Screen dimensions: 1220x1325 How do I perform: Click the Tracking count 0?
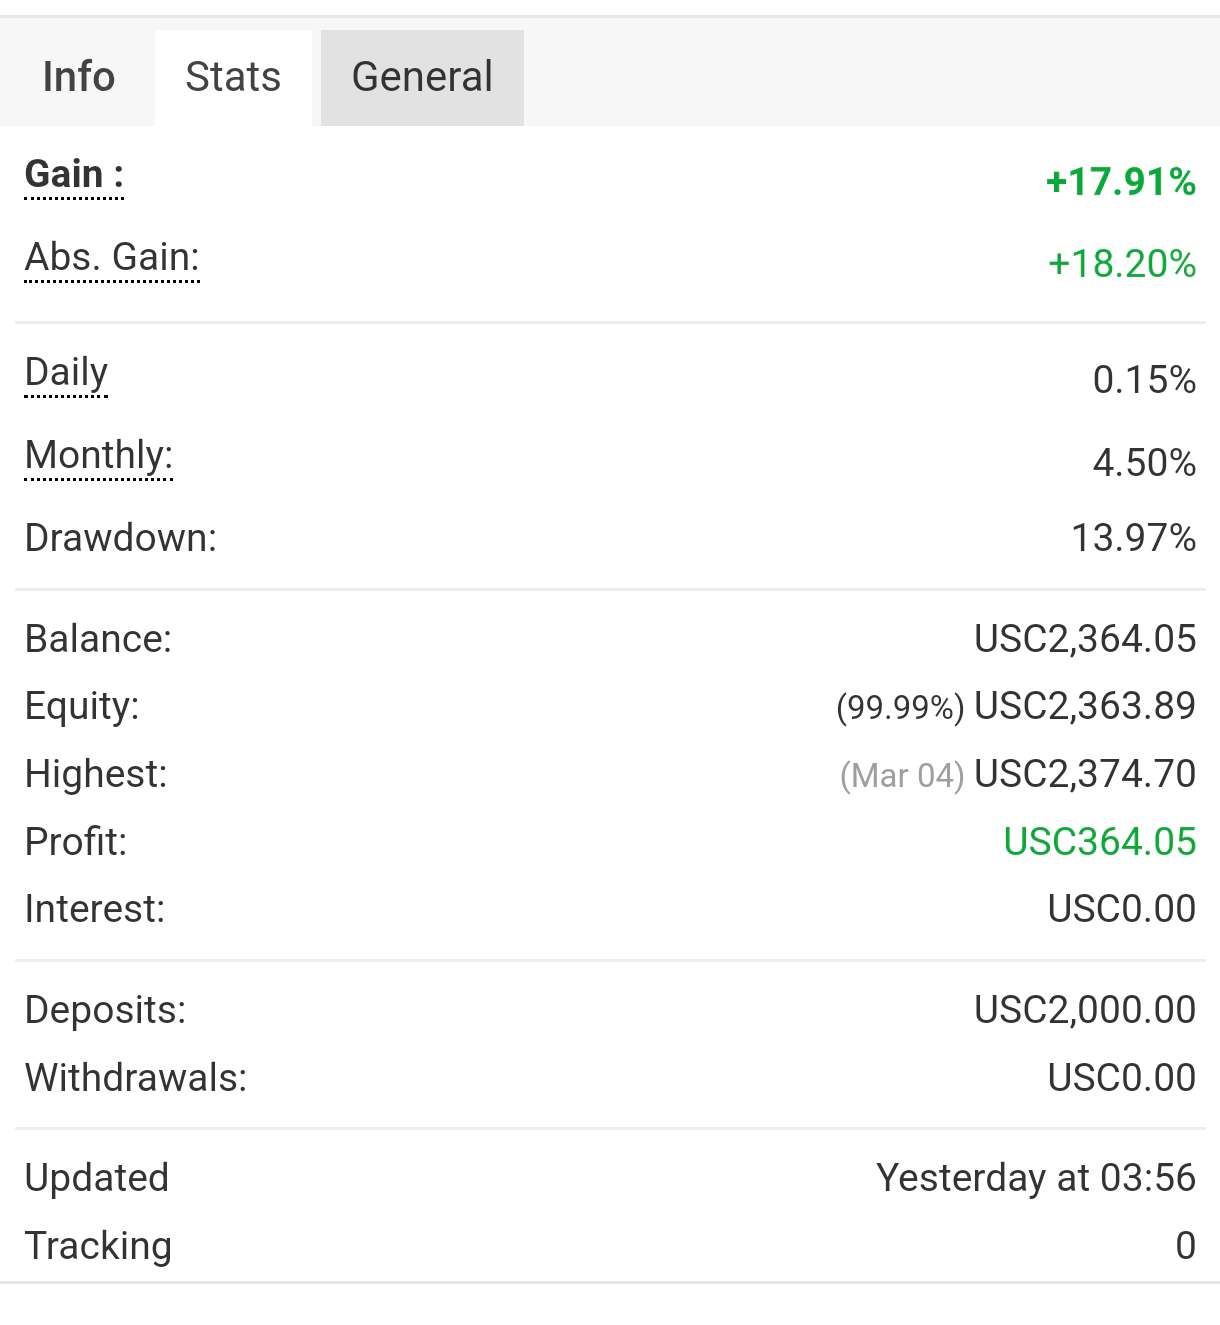click(1185, 1246)
